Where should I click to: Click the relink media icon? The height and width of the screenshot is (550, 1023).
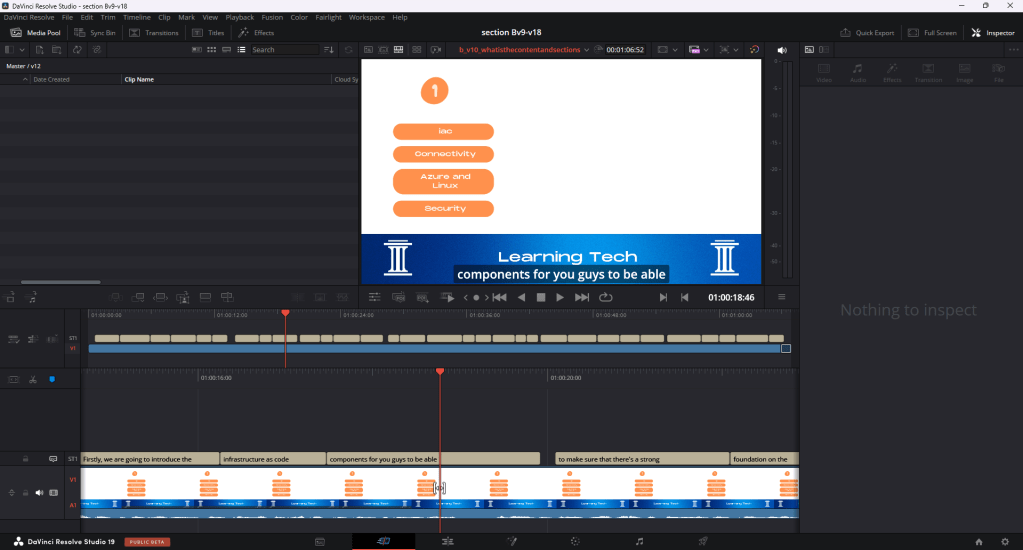tap(97, 50)
